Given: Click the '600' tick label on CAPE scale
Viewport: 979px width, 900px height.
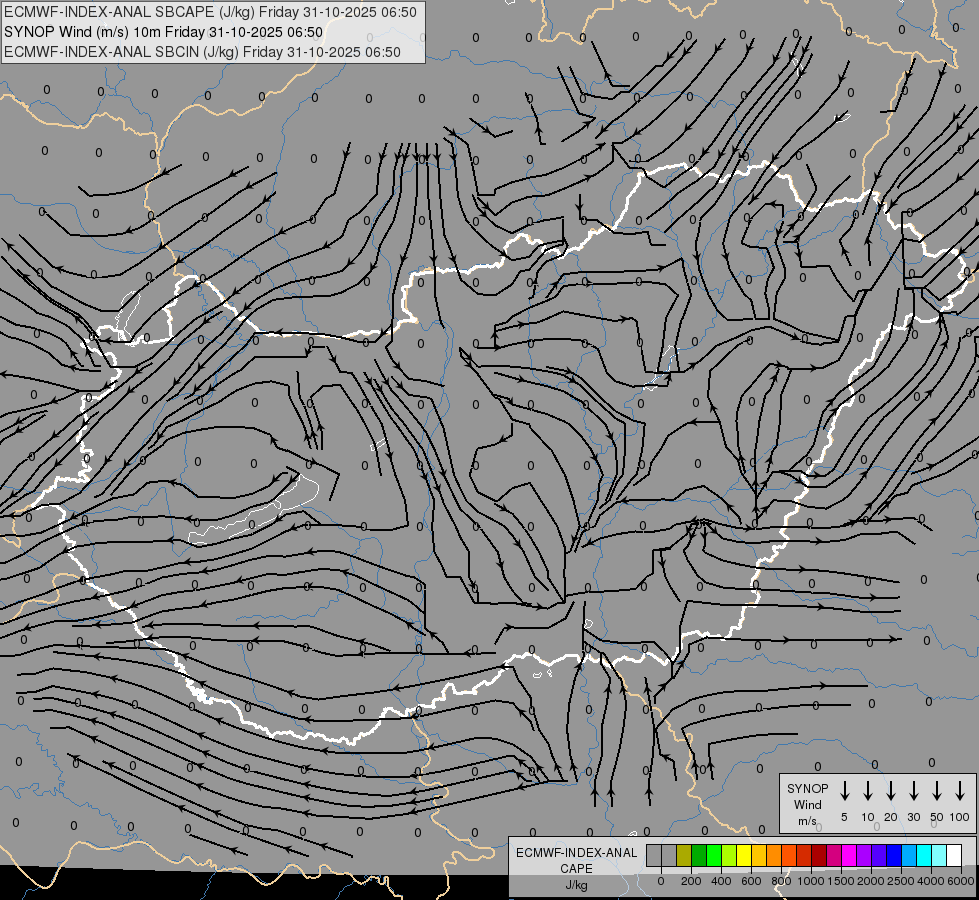Looking at the screenshot, I should (751, 881).
